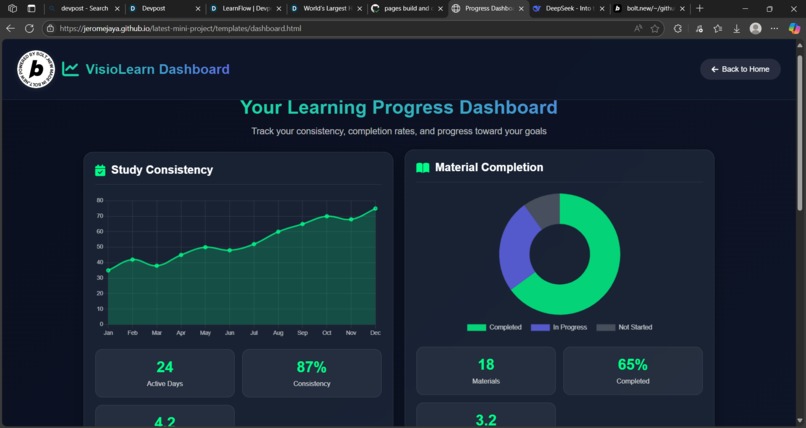Click the Jan data point on line chart

pos(108,270)
